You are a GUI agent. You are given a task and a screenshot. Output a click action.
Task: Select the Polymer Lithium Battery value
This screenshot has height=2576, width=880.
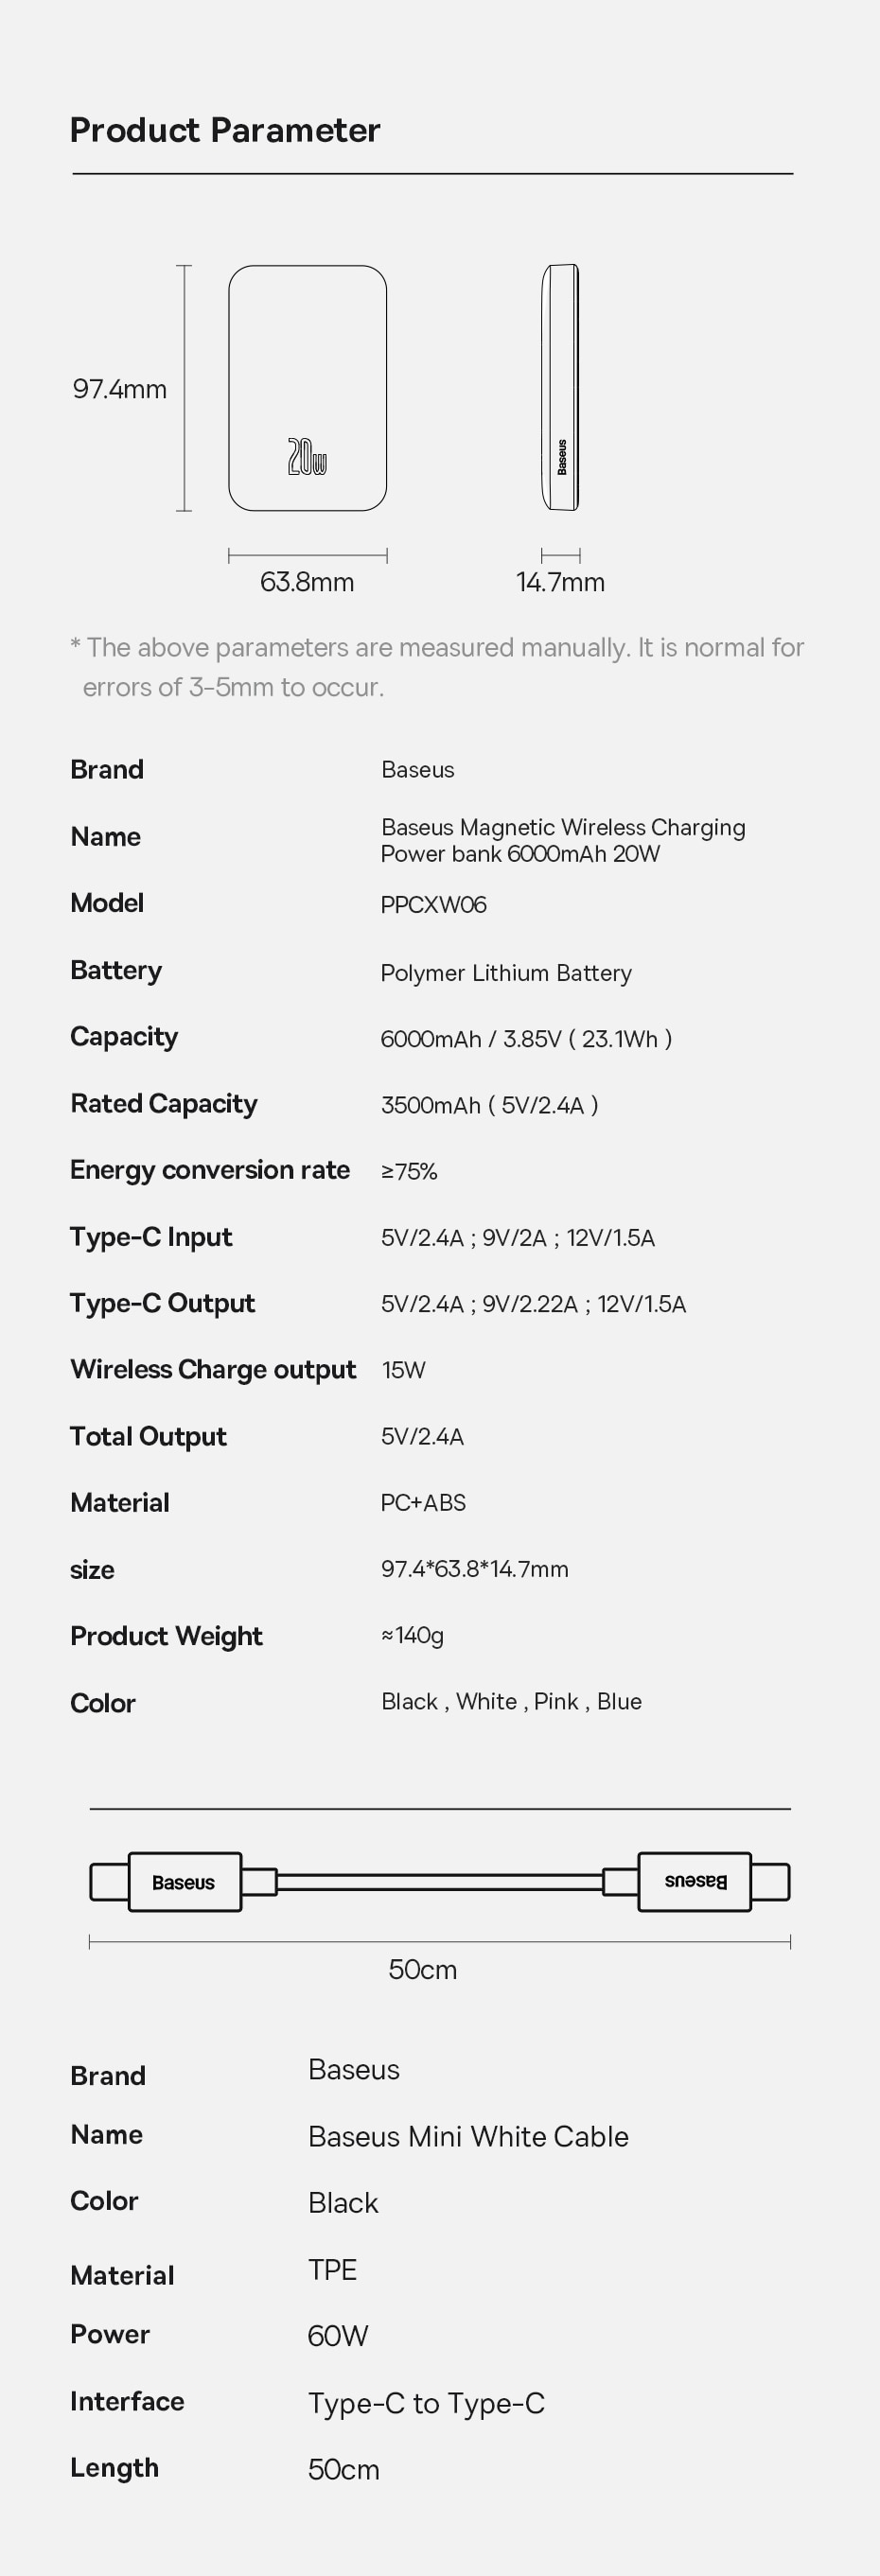point(506,973)
